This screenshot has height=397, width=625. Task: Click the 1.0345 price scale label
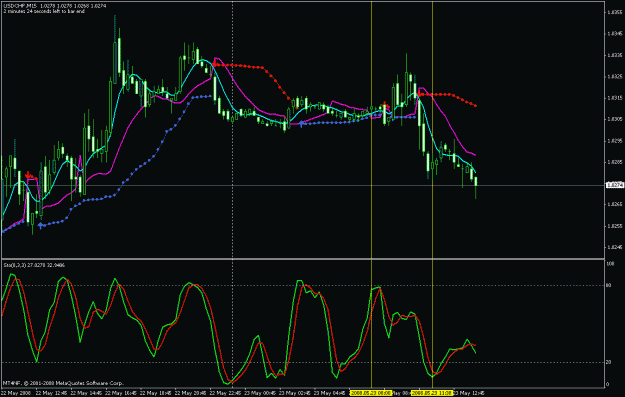tap(615, 34)
